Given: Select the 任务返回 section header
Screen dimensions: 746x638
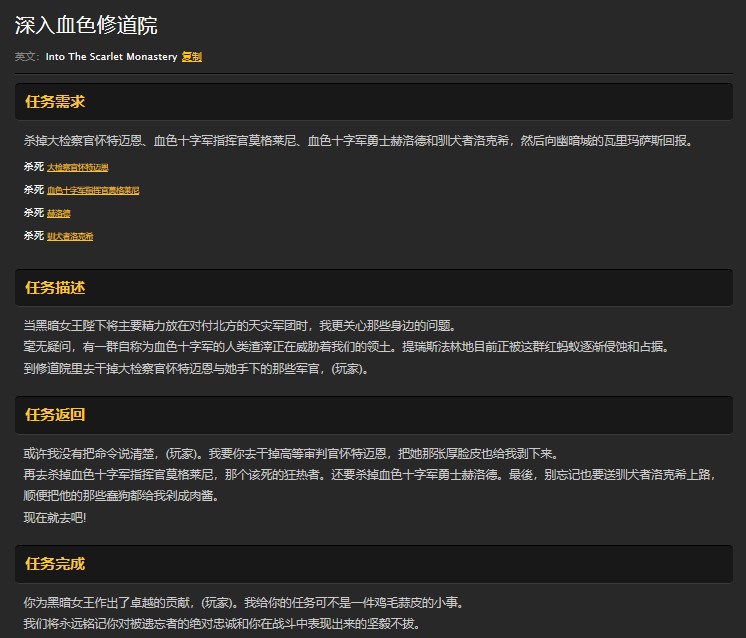Looking at the screenshot, I should pos(55,415).
